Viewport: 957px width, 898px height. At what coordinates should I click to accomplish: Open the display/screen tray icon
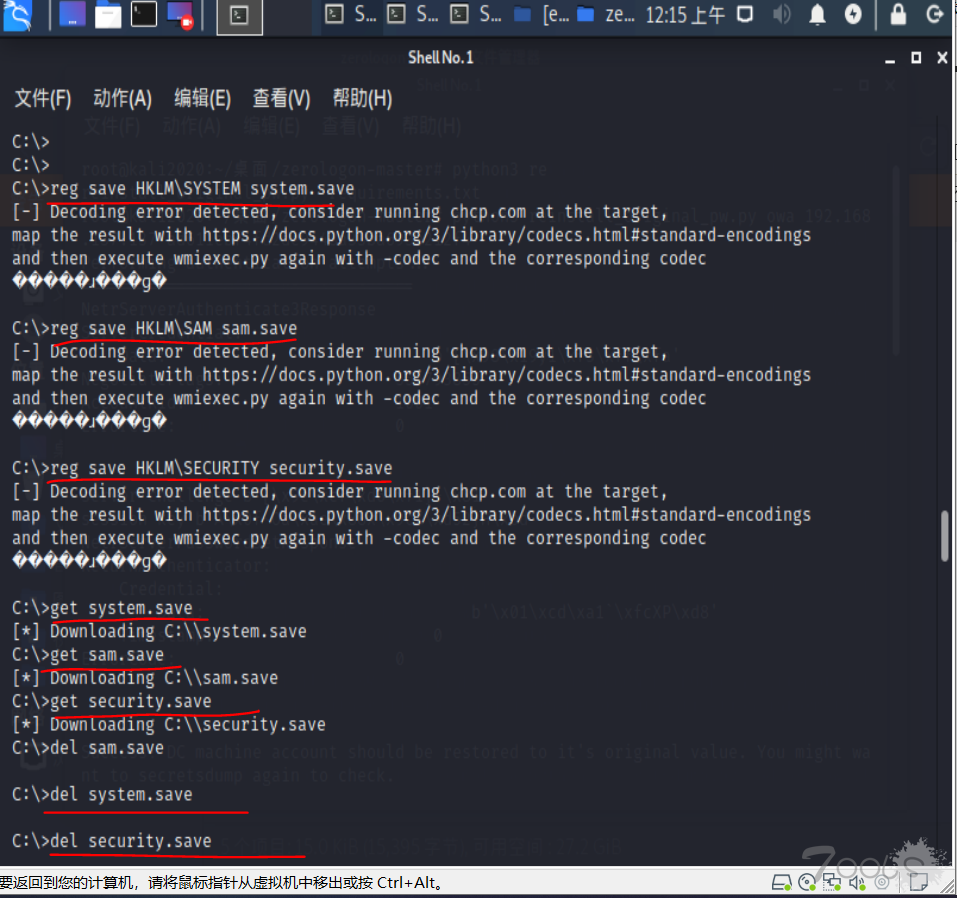(x=745, y=14)
